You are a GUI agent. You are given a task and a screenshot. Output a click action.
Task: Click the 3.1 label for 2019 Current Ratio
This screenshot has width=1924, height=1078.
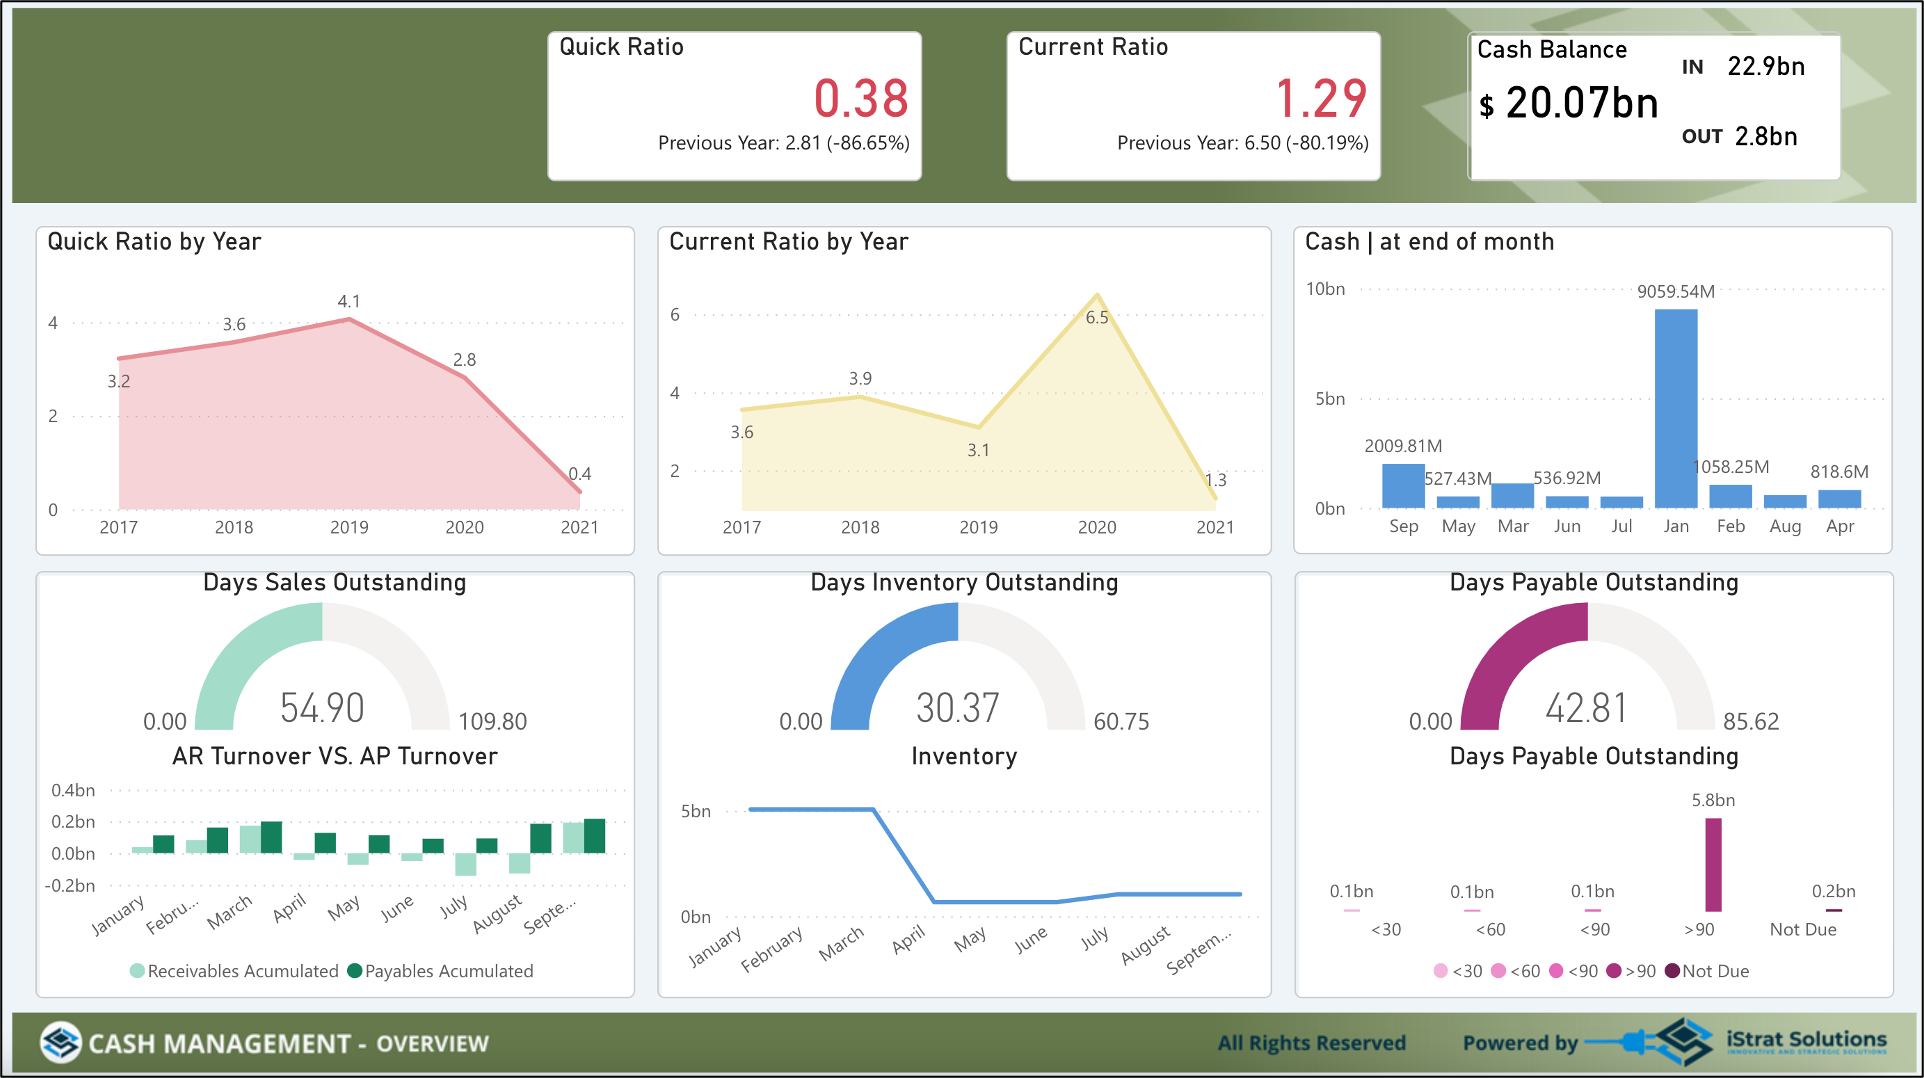click(978, 451)
